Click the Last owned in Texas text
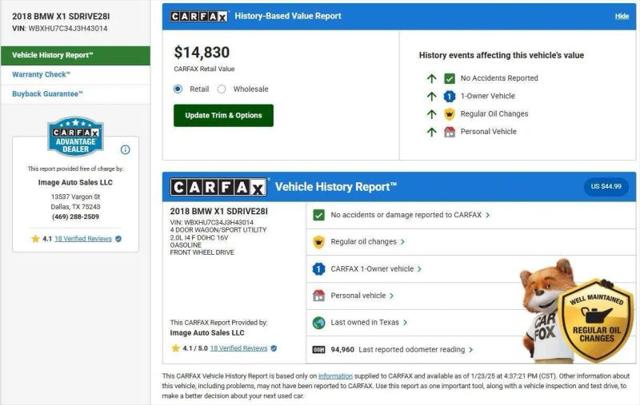 364,323
